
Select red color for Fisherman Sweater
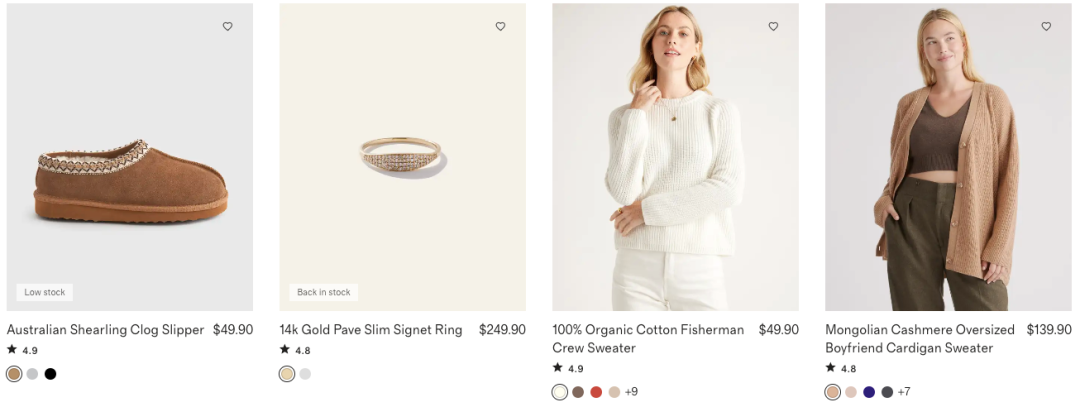click(x=596, y=392)
